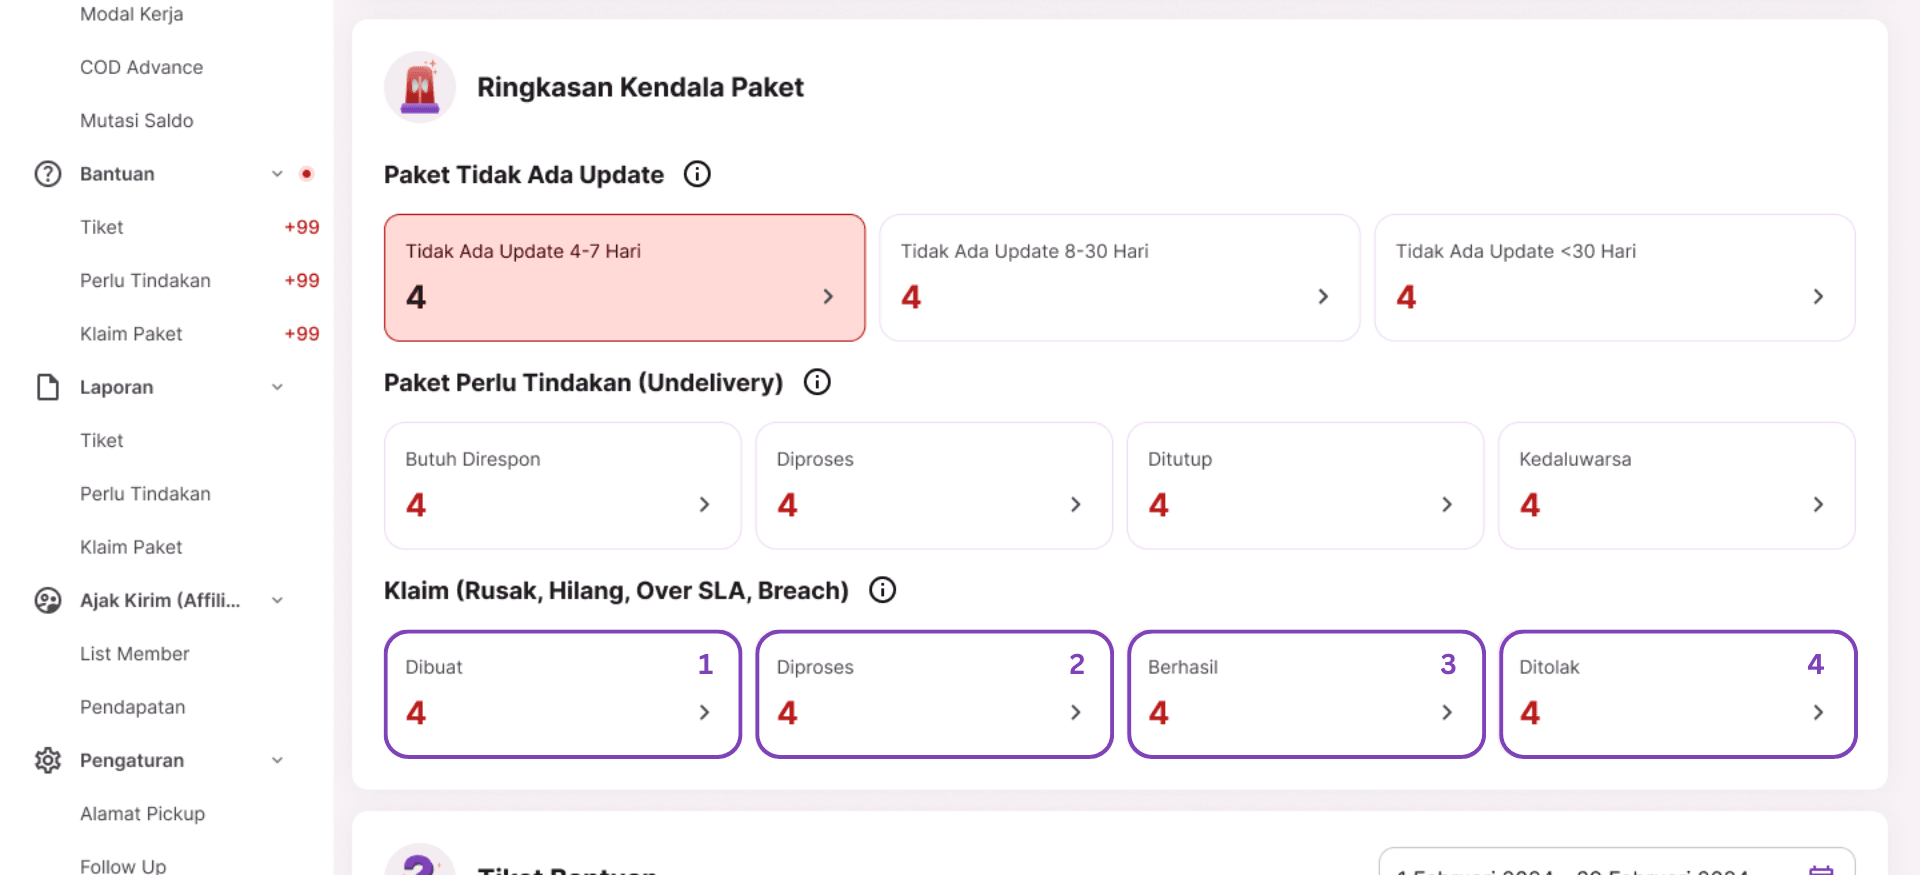This screenshot has height=875, width=1920.
Task: Click the Ajak Kirim affiliate icon
Action: [48, 600]
